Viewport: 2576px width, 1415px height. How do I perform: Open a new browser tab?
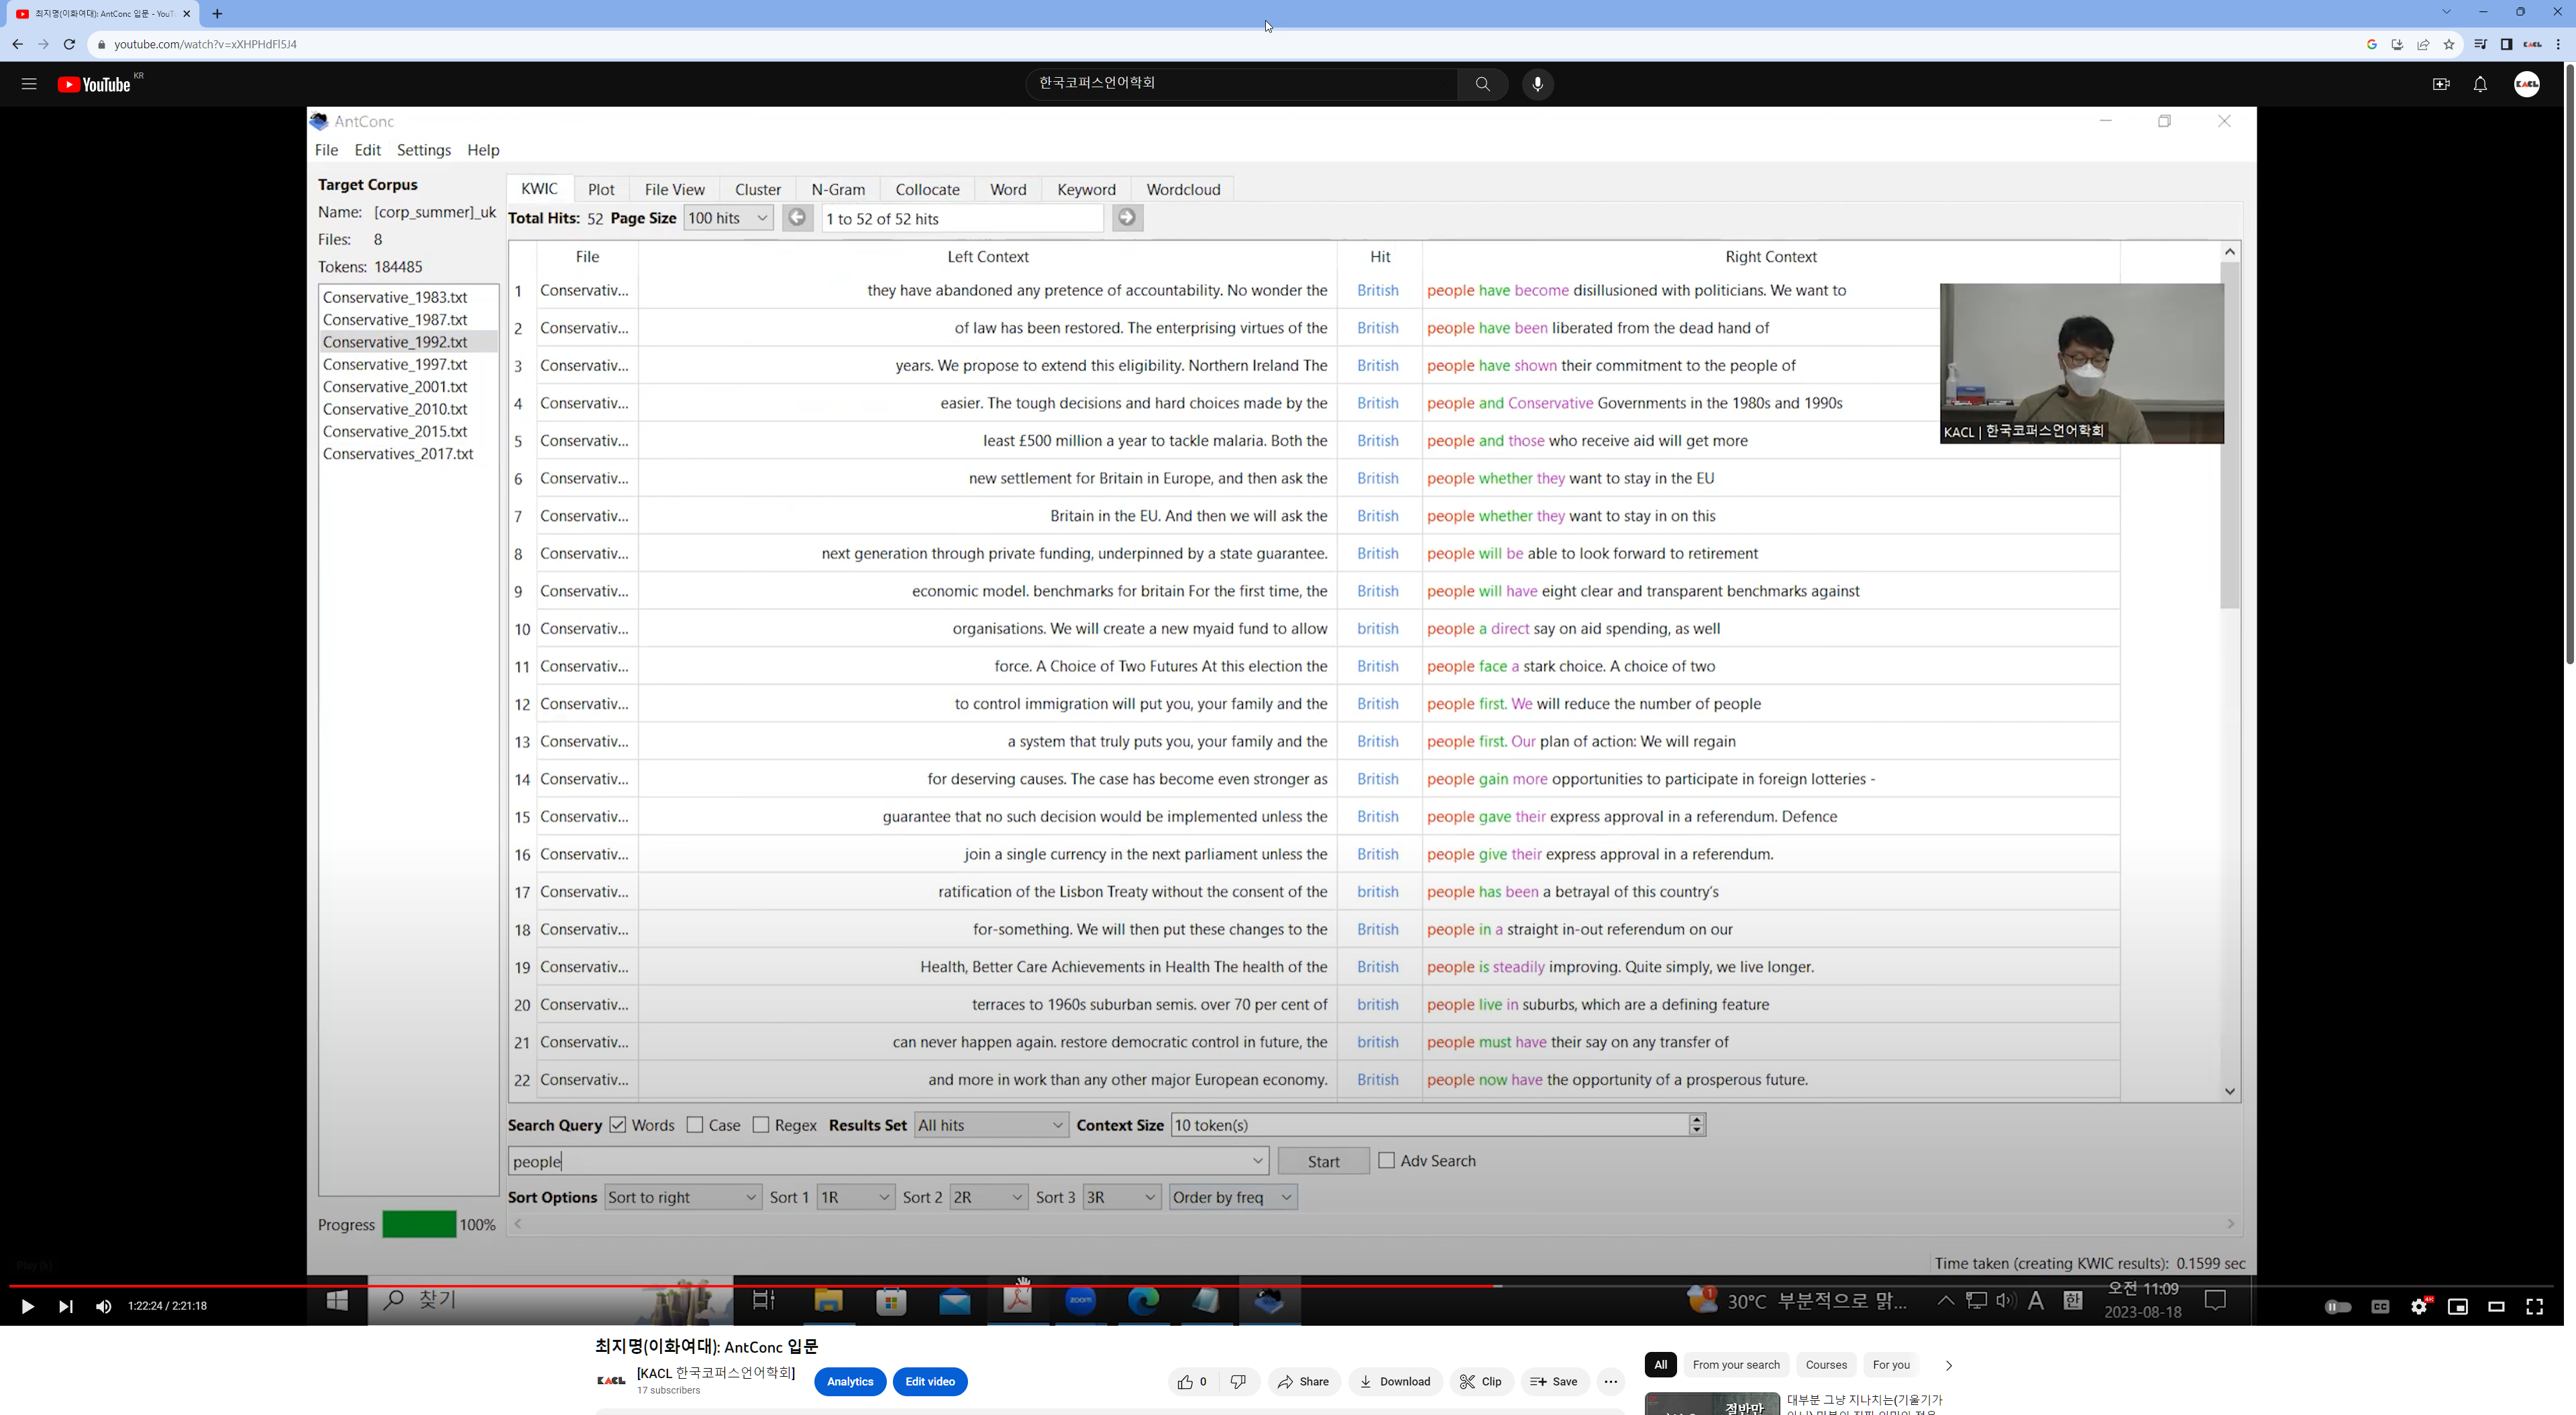tap(217, 14)
